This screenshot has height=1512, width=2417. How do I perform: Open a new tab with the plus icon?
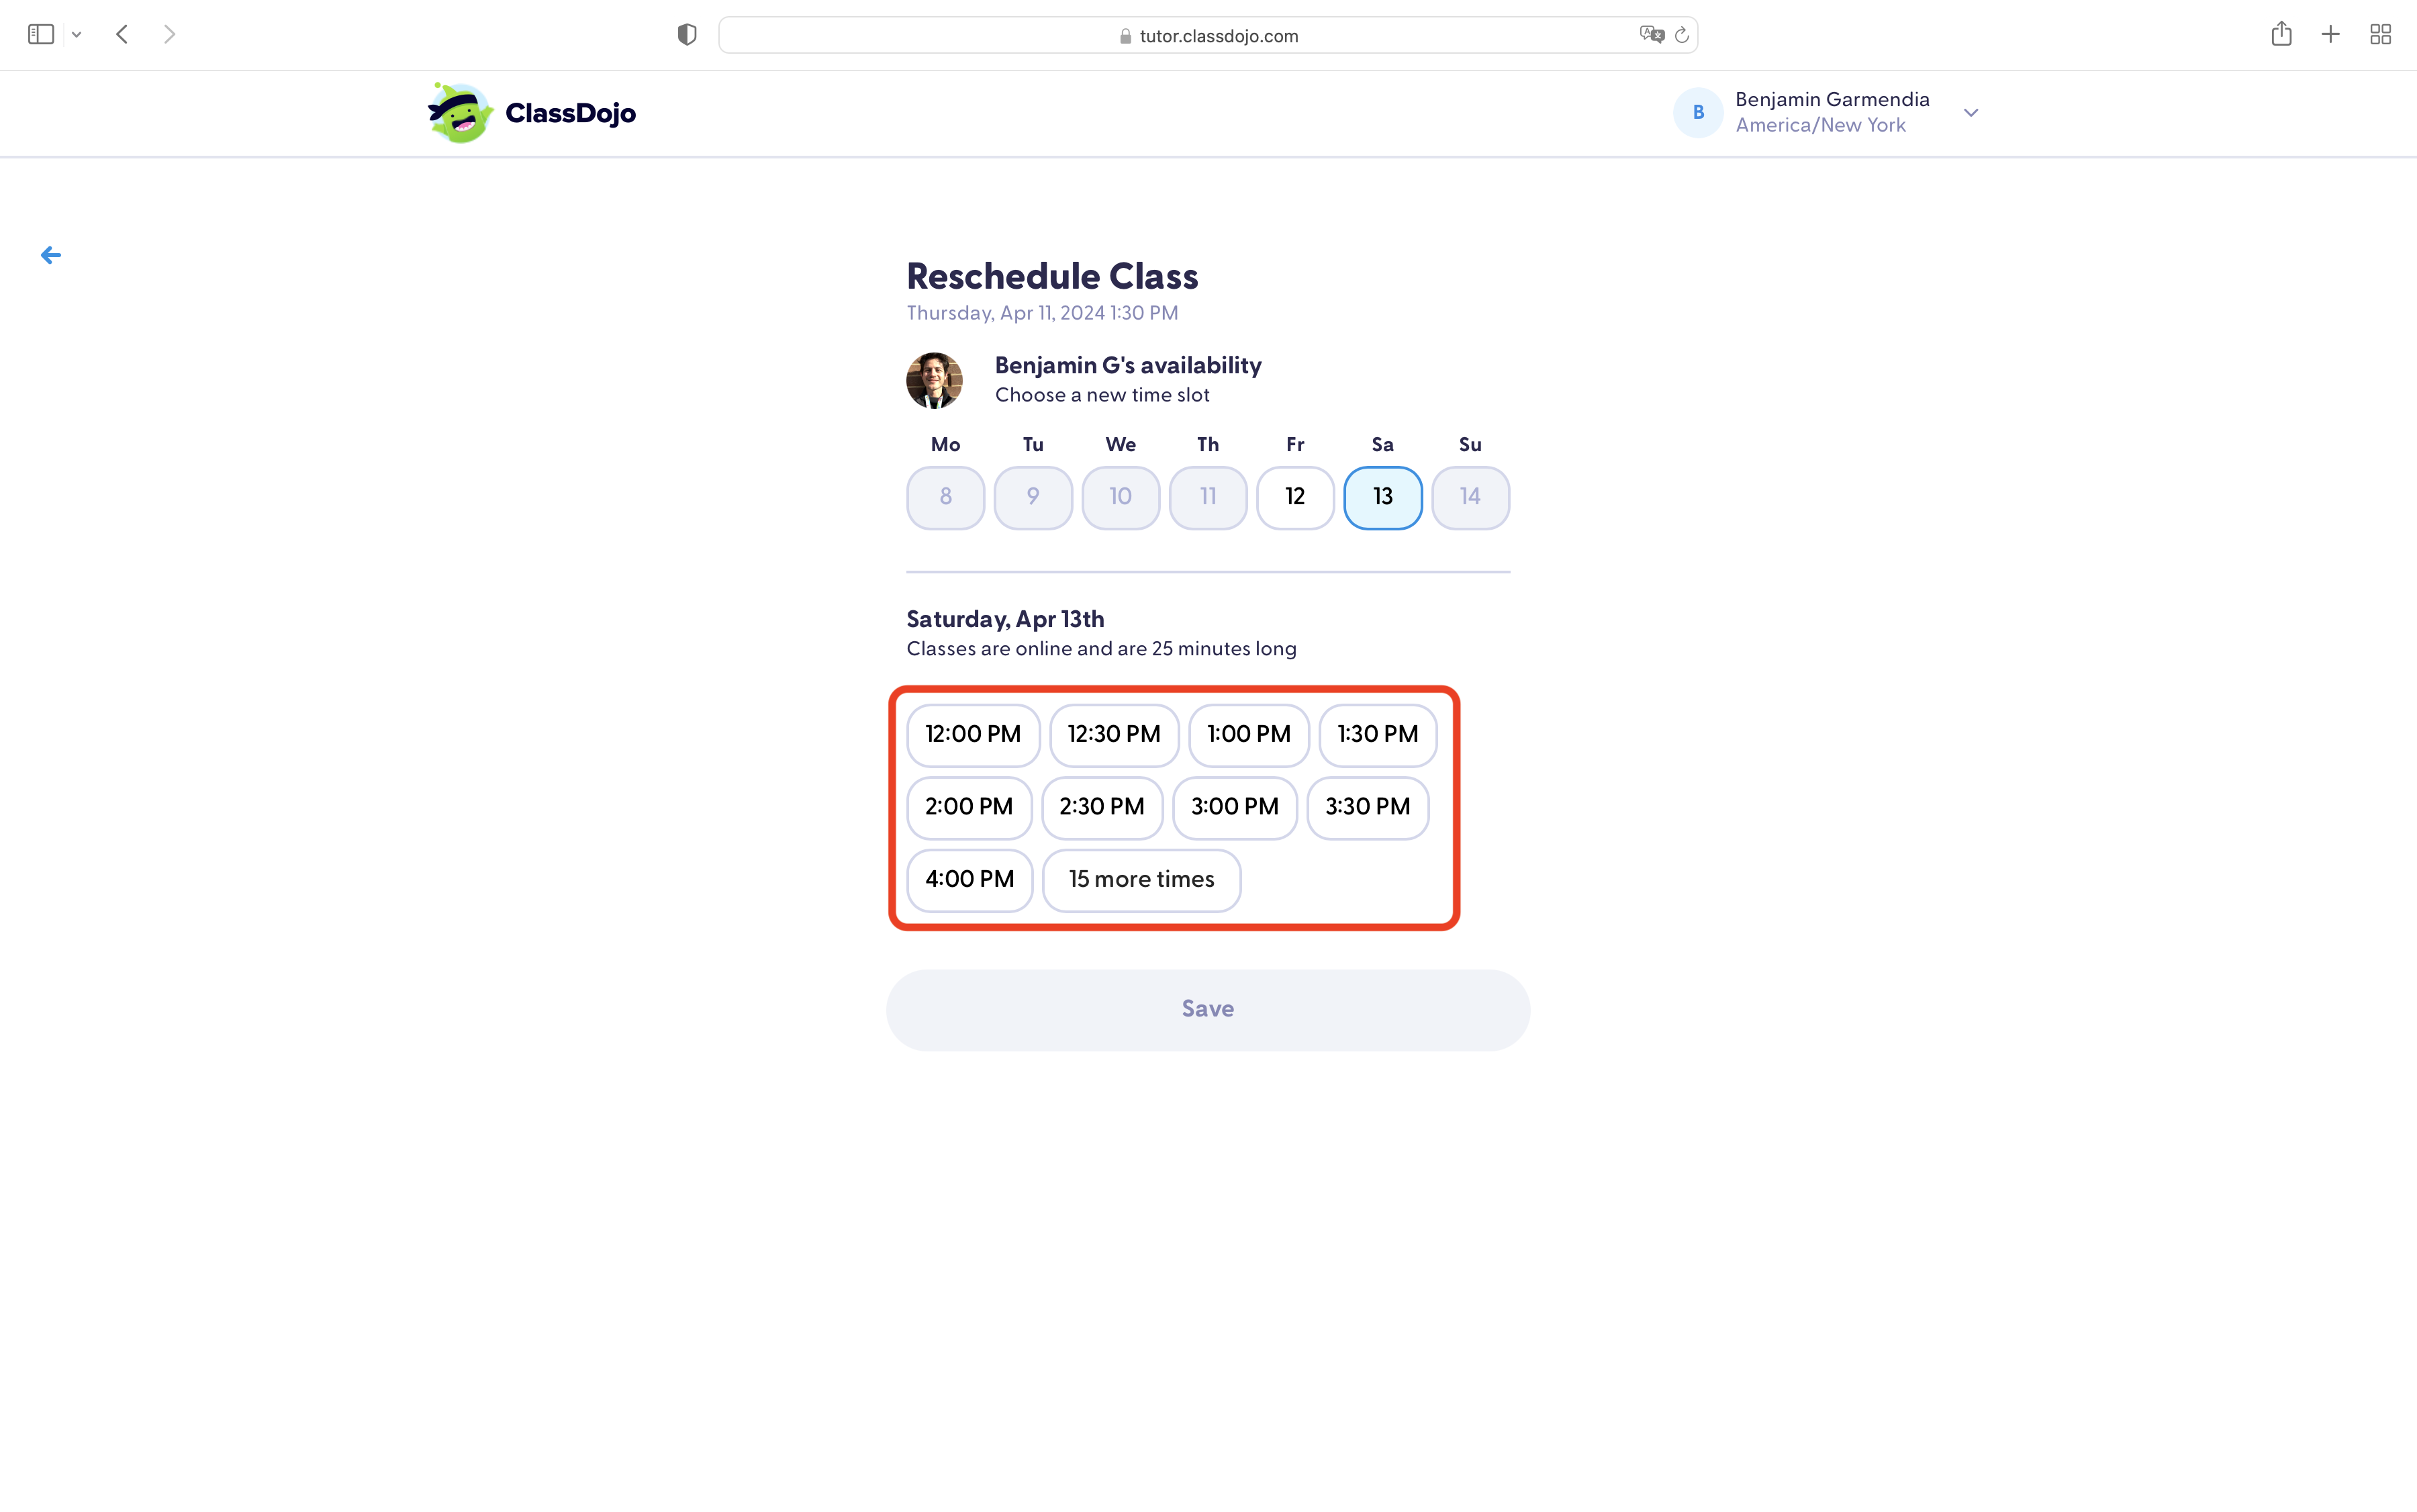coord(2330,34)
